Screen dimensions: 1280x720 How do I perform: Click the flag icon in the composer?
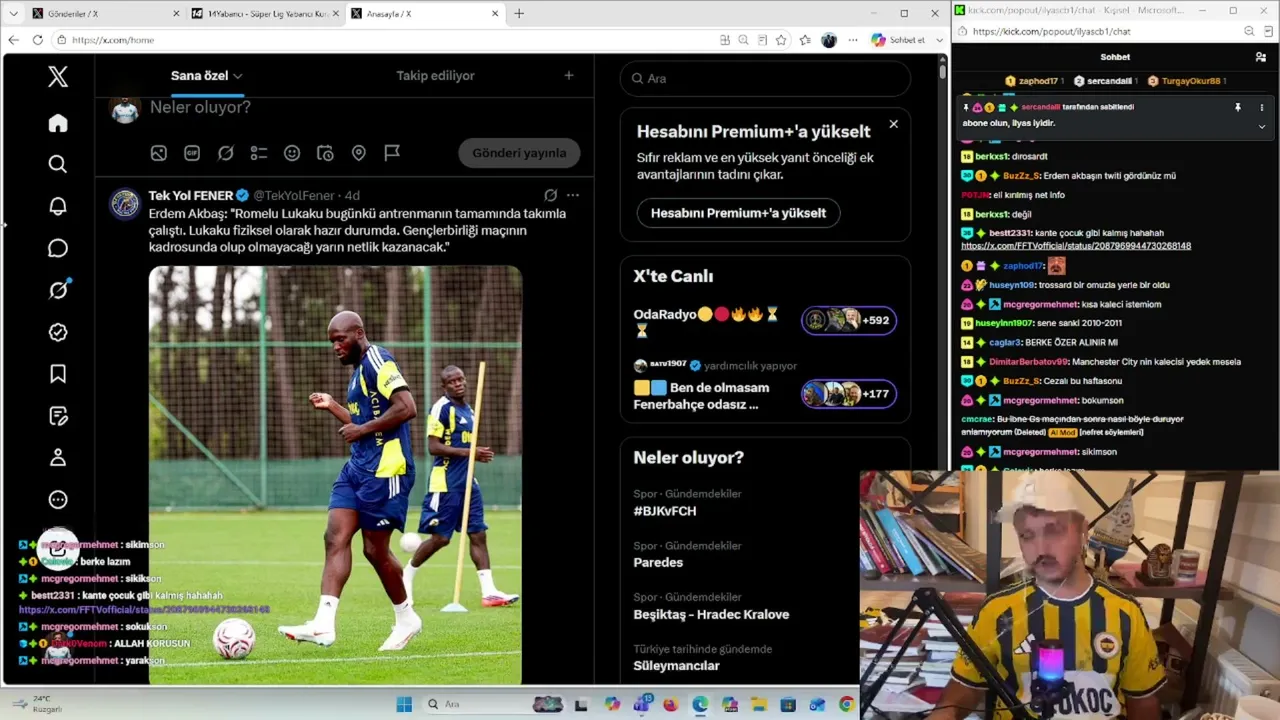coord(392,153)
